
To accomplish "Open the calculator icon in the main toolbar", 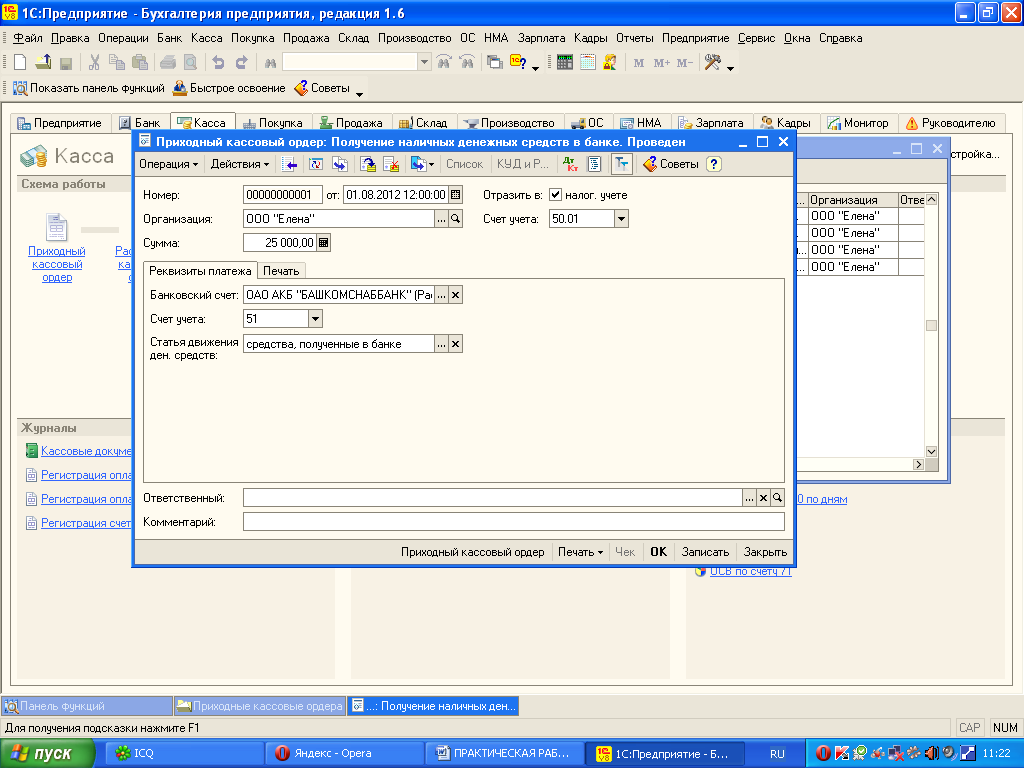I will (x=565, y=62).
